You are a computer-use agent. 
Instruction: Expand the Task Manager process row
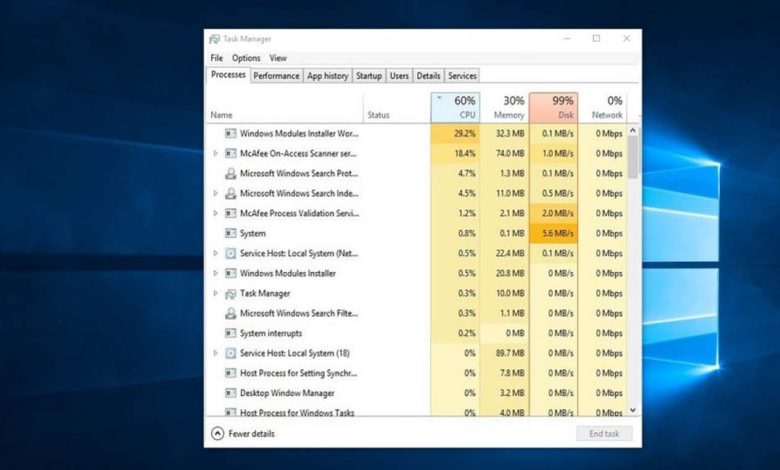coord(215,293)
